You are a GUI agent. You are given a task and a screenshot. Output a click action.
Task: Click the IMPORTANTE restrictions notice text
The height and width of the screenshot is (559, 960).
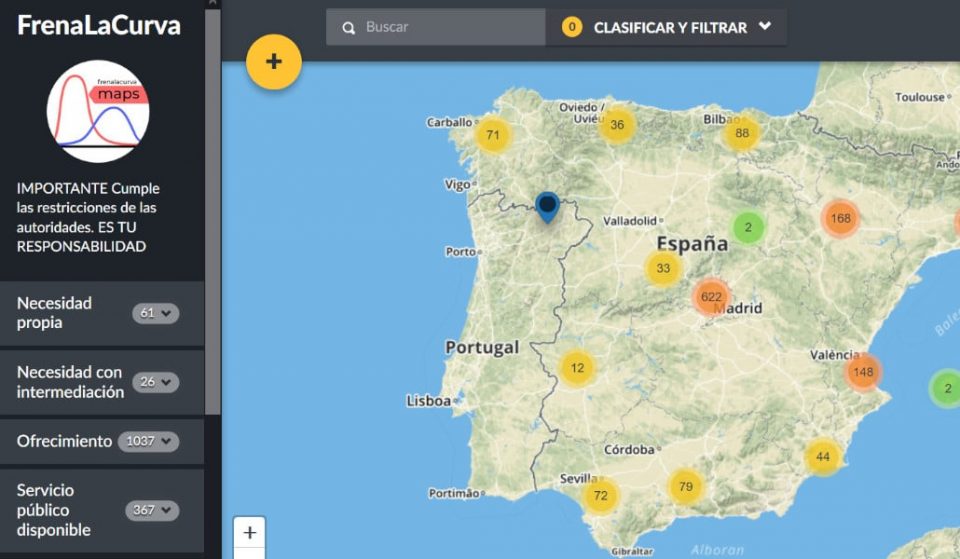(88, 217)
